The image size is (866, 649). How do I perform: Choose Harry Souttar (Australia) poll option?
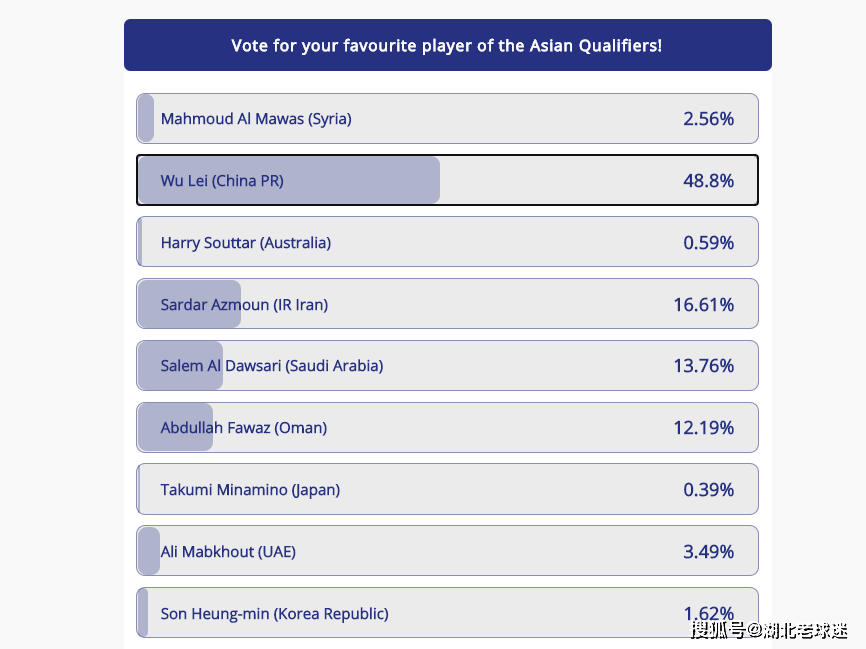(447, 242)
